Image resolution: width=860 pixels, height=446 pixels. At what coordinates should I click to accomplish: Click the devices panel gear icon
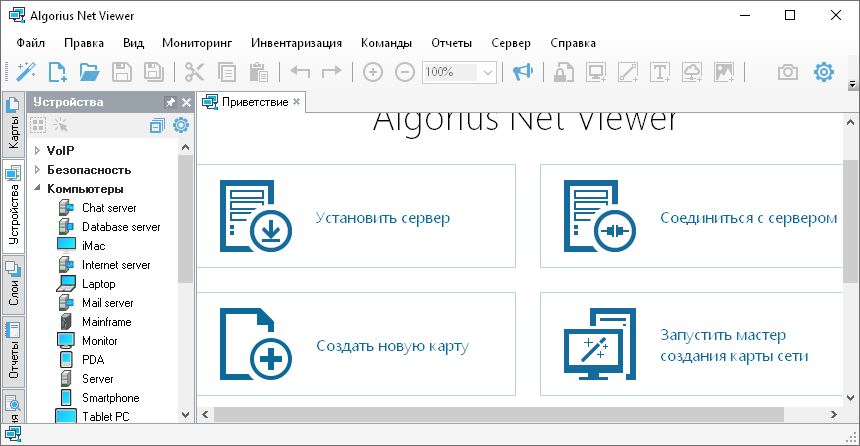[x=181, y=125]
